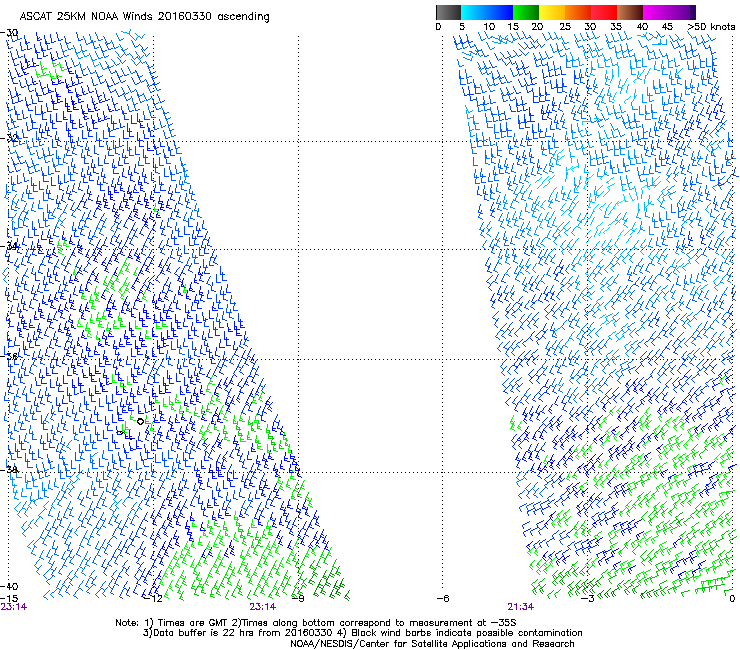Click the '-32' latitude axis label
The width and height of the screenshot is (740, 650).
[9, 138]
